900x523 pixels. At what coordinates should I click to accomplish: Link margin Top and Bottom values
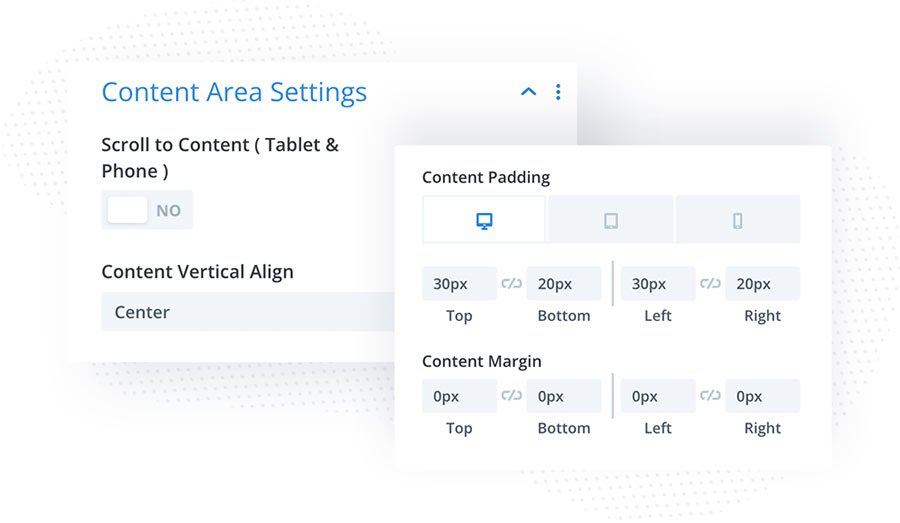[x=511, y=396]
